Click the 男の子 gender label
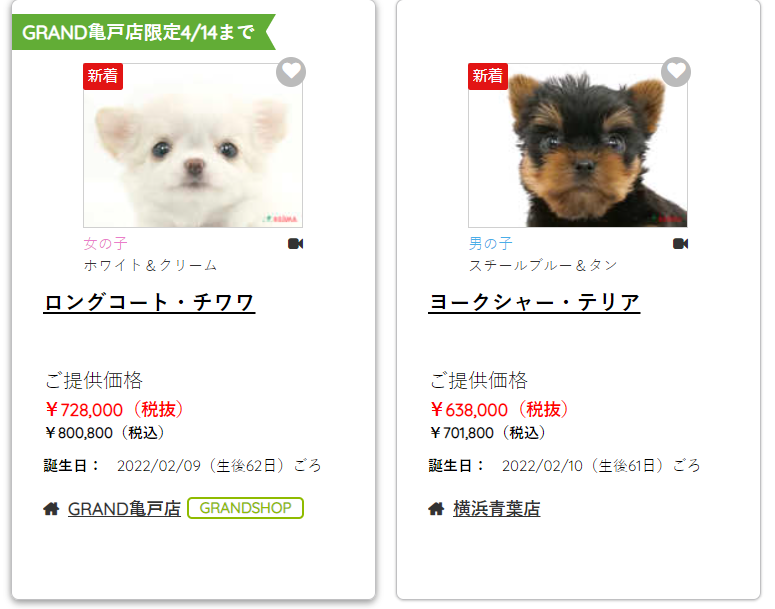Screen dimensions: 775x609 tap(490, 243)
